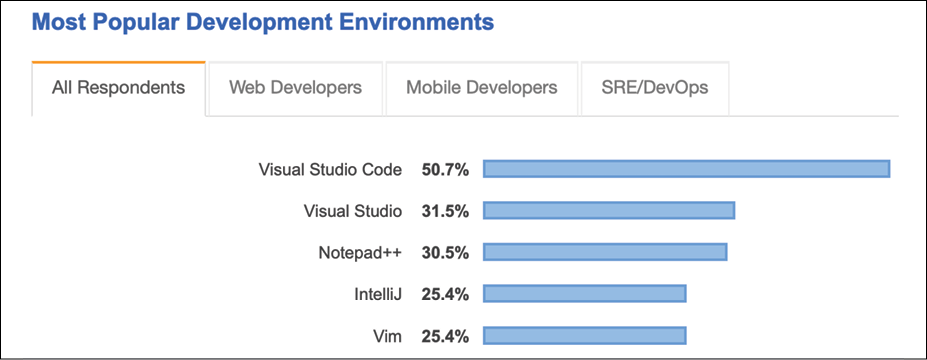Click the 25.4% value beside Vim
This screenshot has height=360, width=927.
click(445, 336)
